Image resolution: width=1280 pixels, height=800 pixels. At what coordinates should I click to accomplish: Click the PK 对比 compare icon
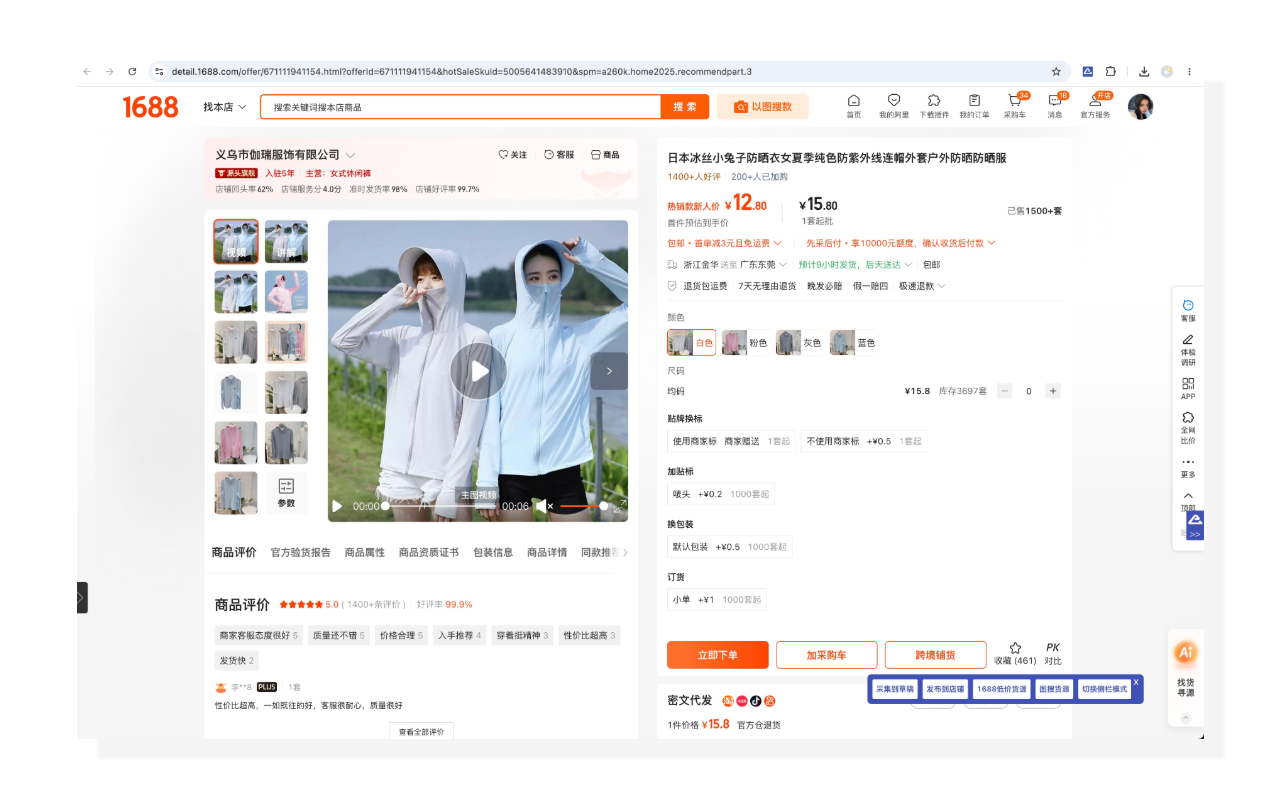point(1052,653)
